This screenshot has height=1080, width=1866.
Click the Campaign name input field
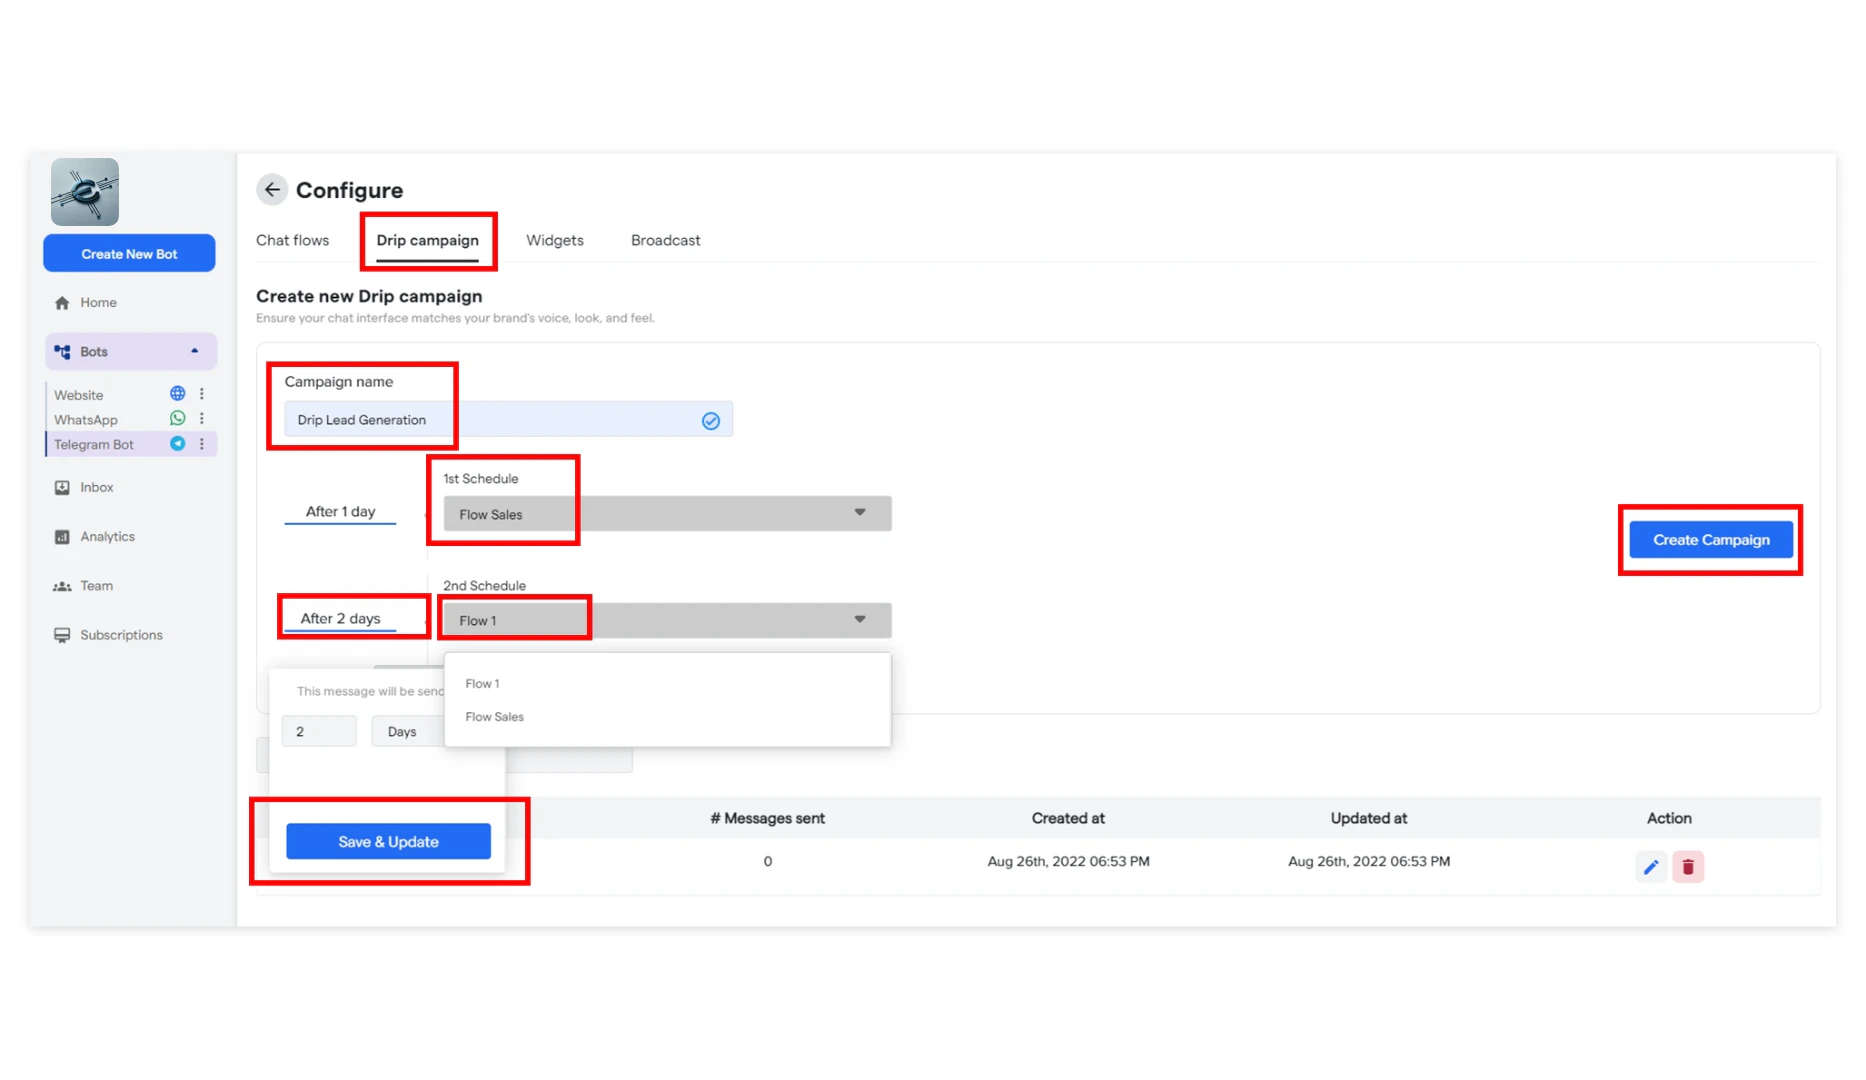[x=508, y=420]
